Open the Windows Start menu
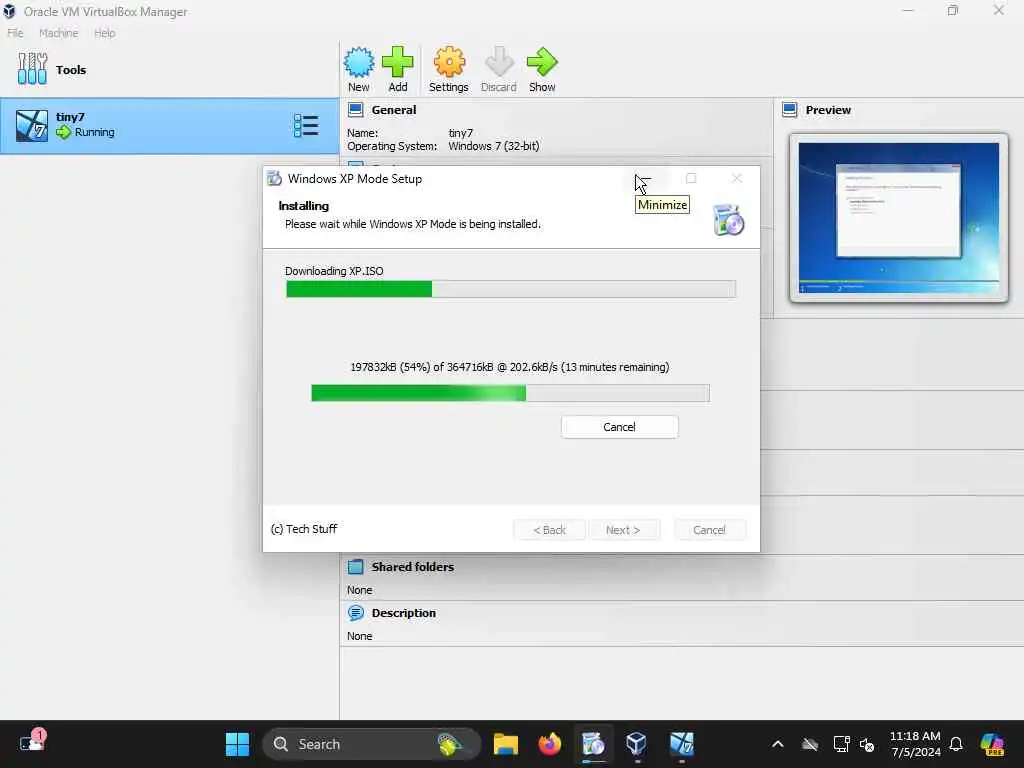This screenshot has width=1024, height=768. pyautogui.click(x=237, y=744)
